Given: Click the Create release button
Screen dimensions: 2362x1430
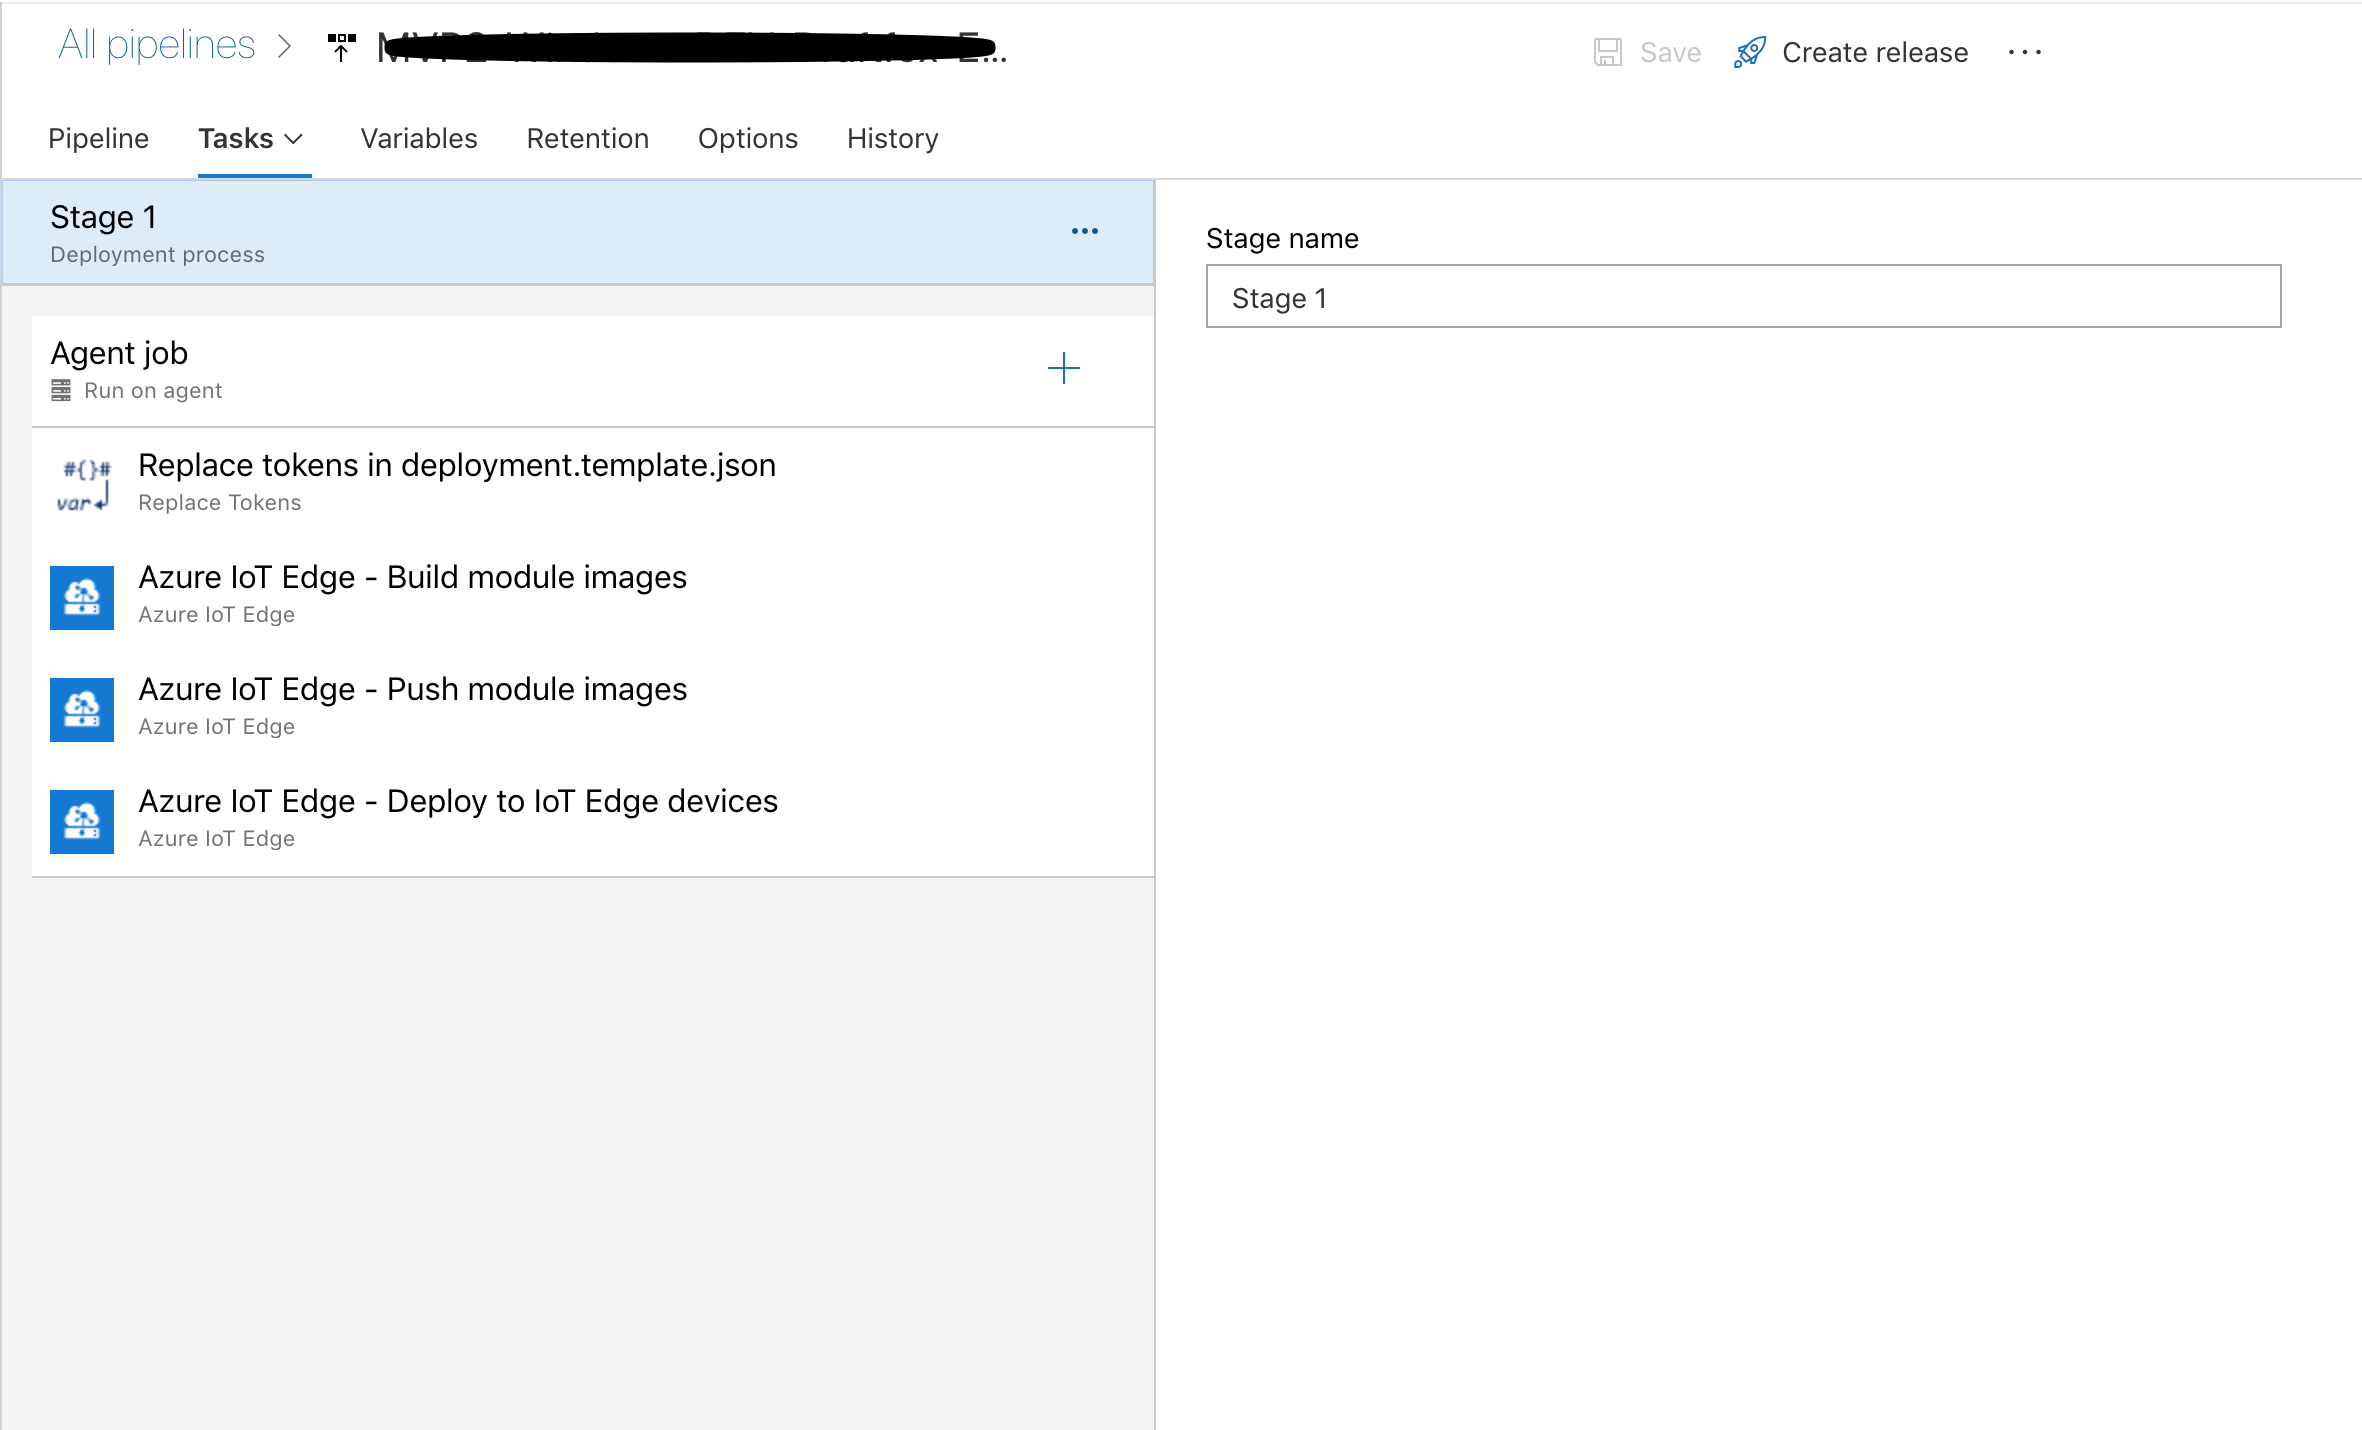Looking at the screenshot, I should click(1875, 51).
